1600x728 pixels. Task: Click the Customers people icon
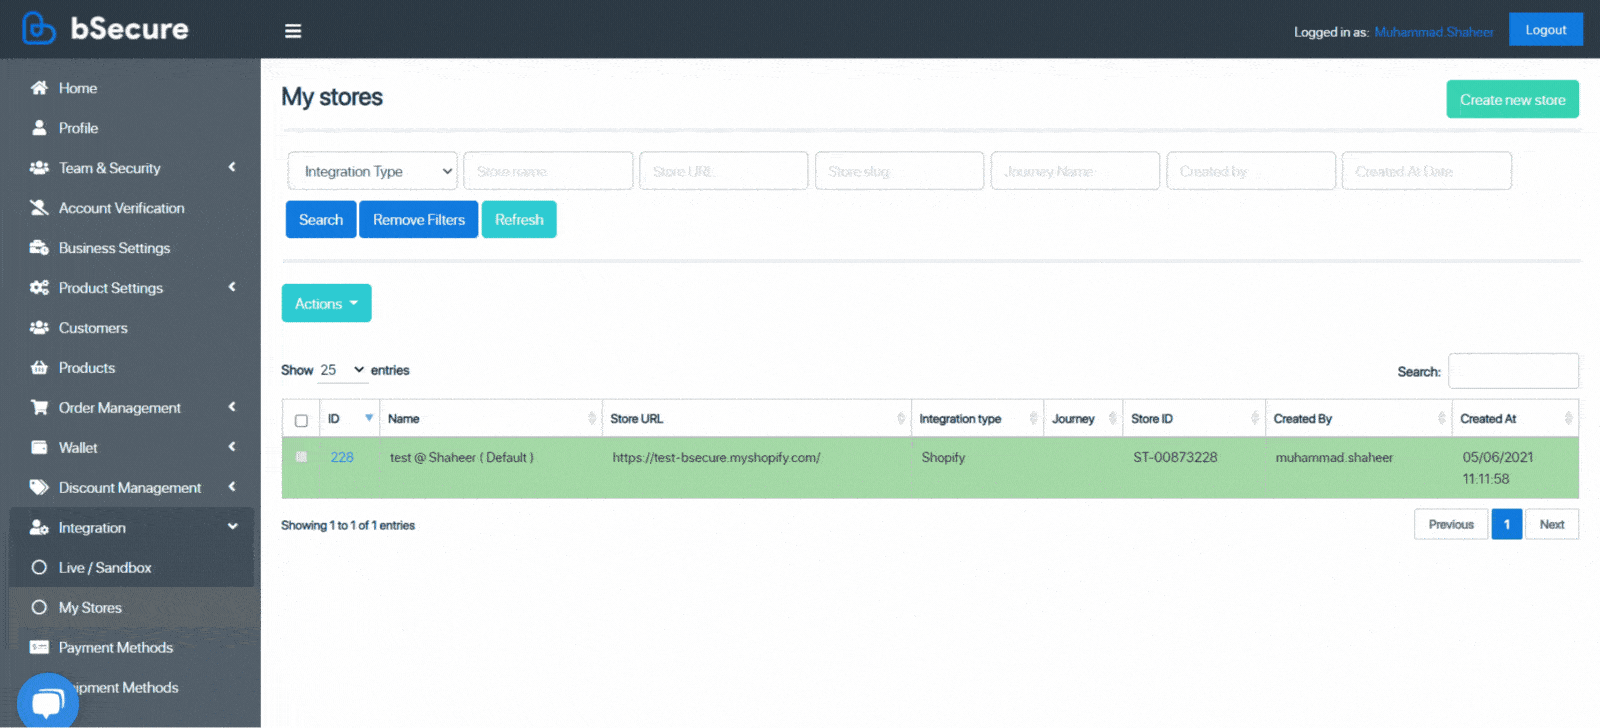[x=39, y=328]
